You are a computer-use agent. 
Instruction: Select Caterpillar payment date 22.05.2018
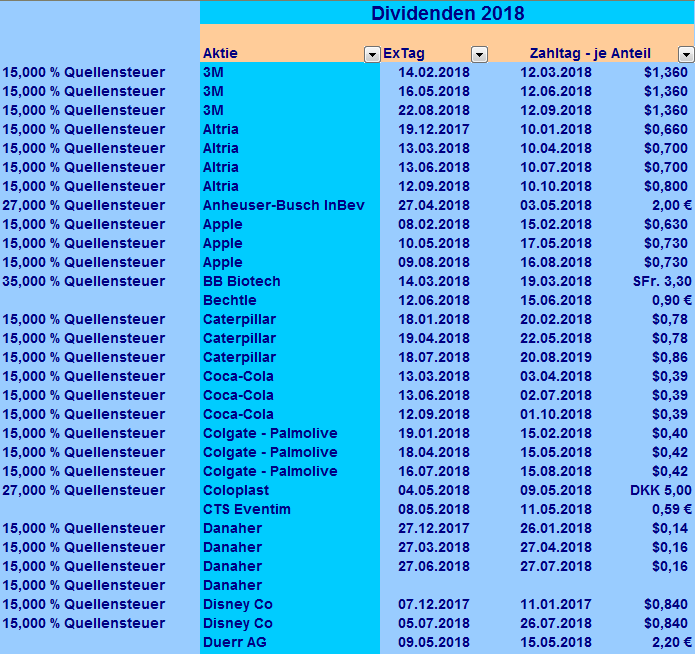556,338
